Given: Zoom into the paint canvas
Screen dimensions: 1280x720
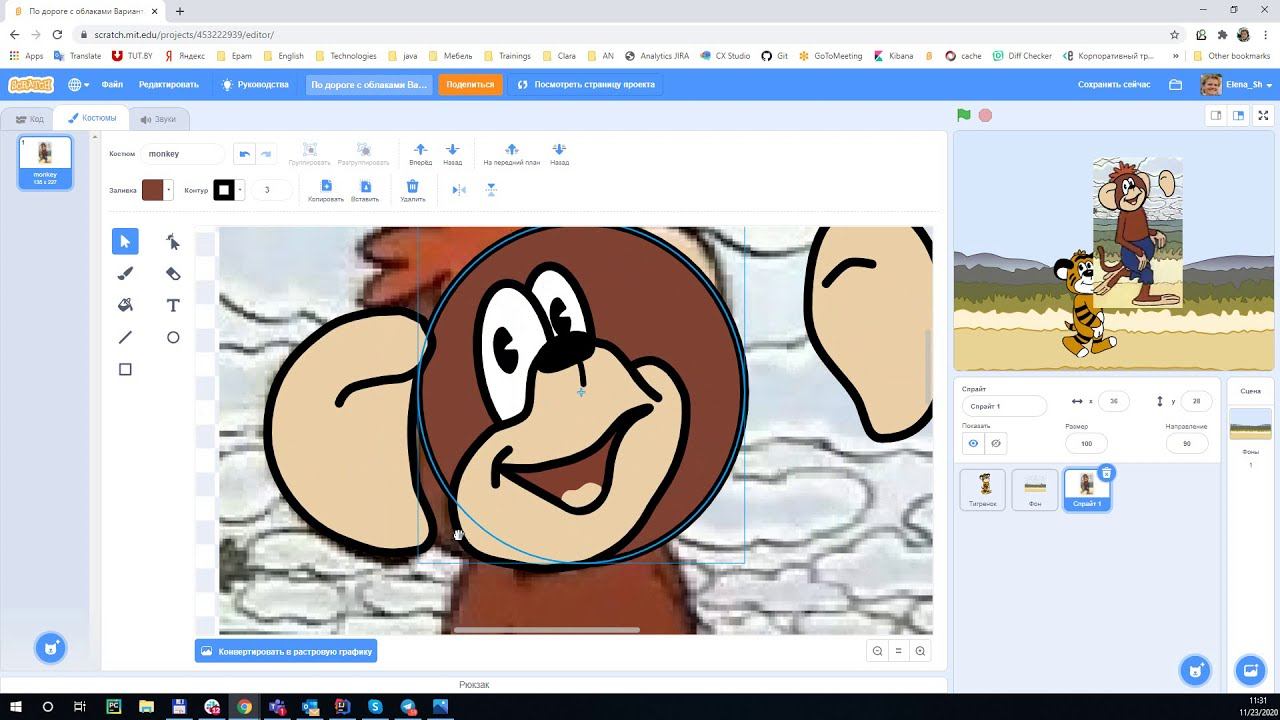Looking at the screenshot, I should (x=920, y=651).
